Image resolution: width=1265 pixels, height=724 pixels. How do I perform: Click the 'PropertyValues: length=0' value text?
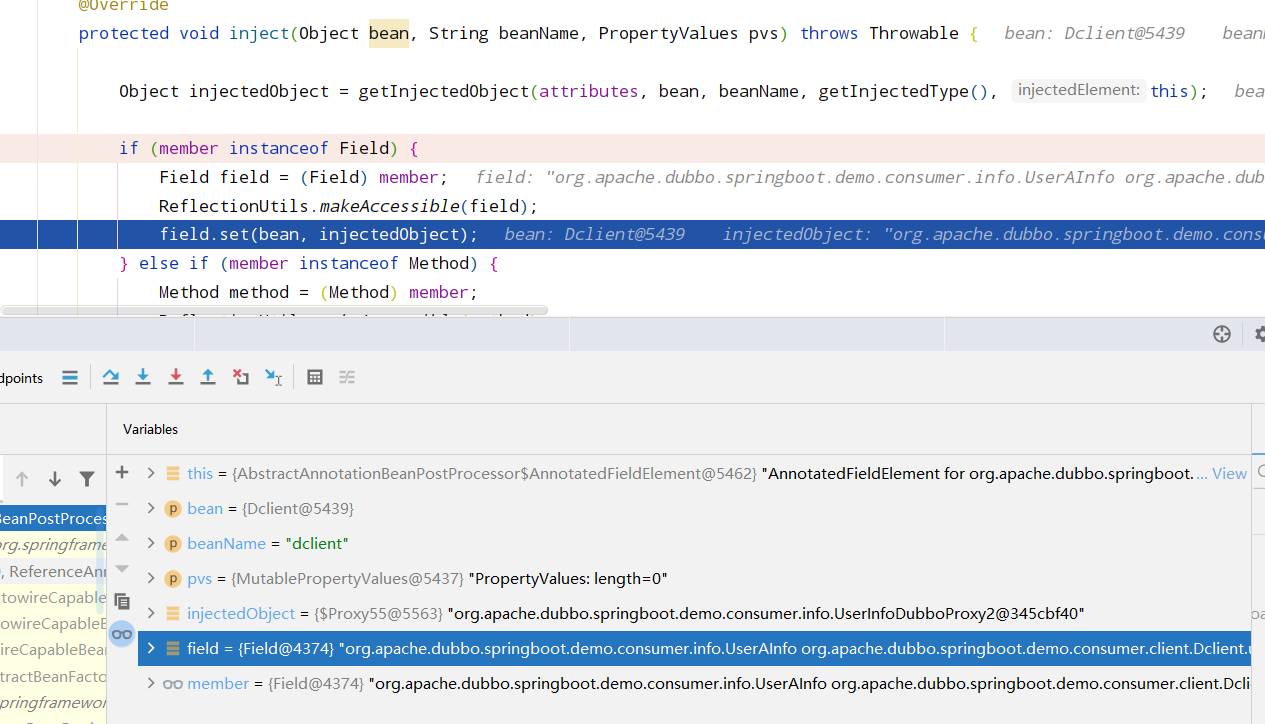(569, 578)
